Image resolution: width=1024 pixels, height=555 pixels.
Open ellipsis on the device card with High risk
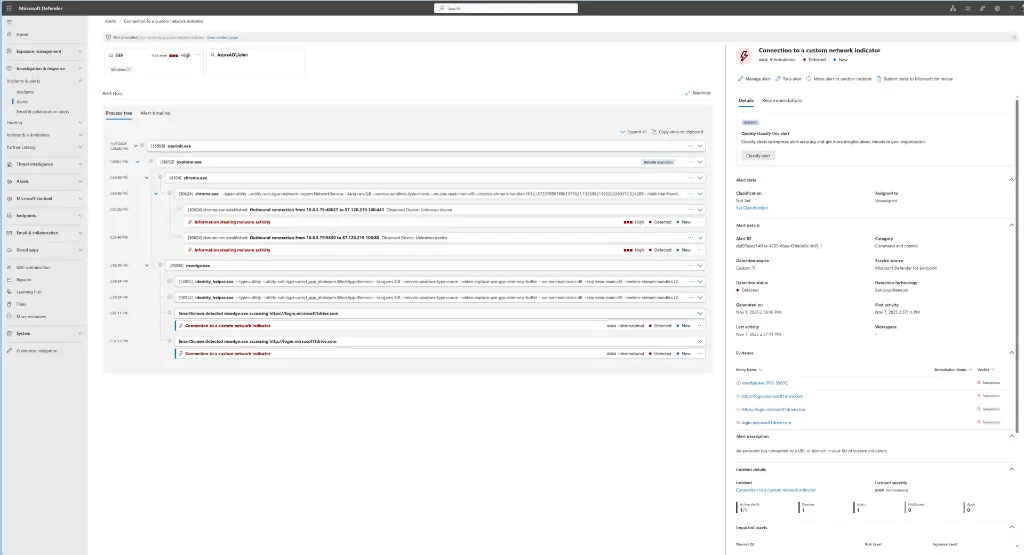point(199,55)
